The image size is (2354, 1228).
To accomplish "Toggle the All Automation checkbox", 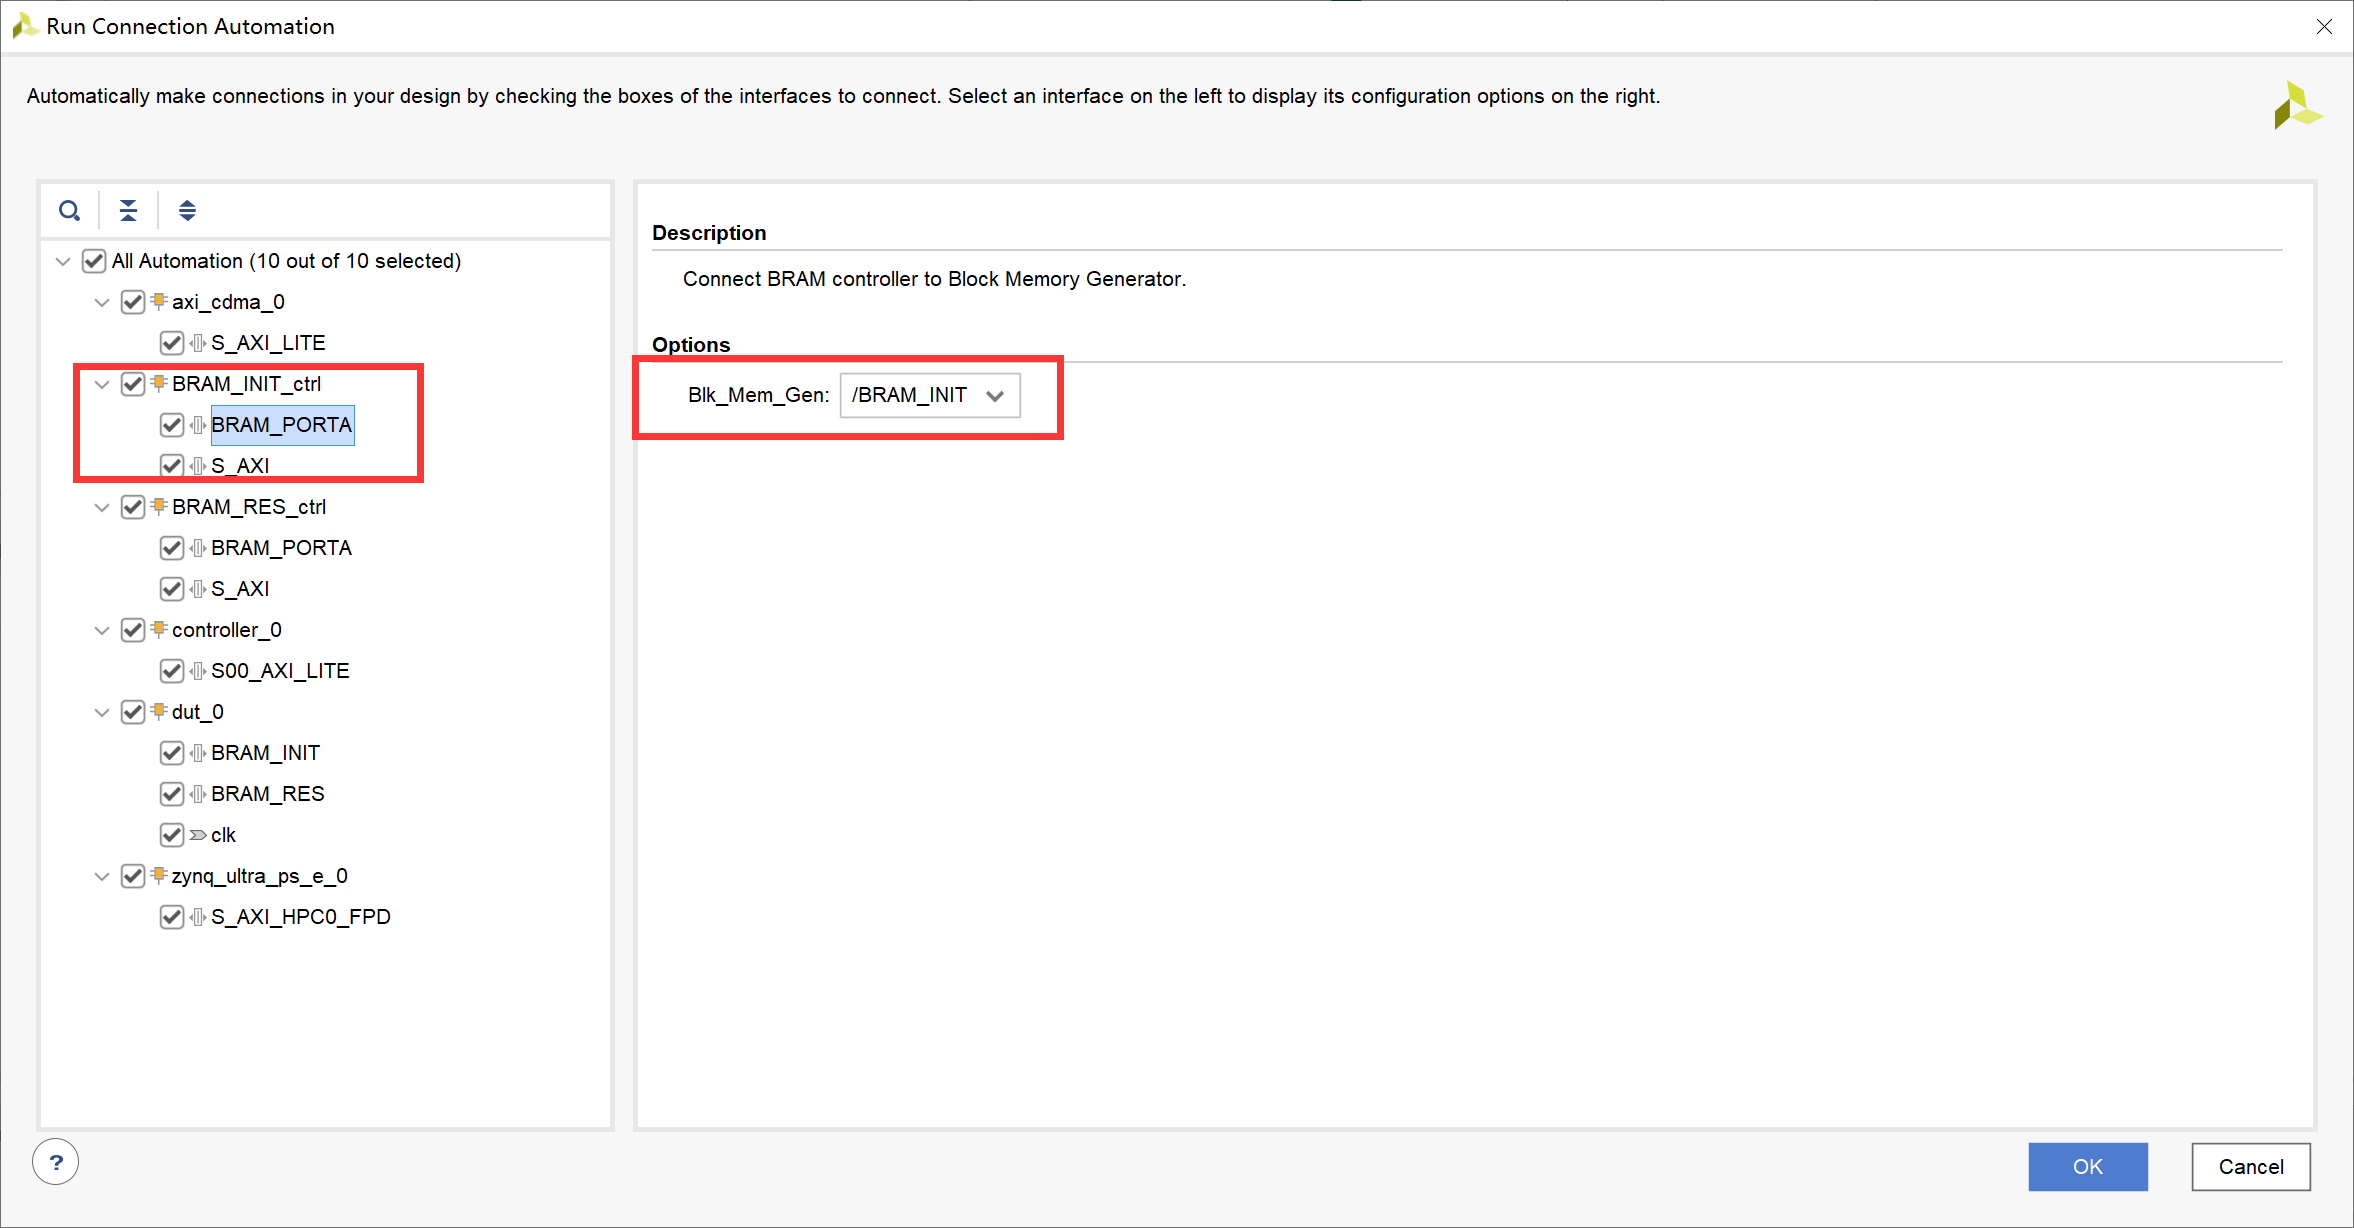I will coord(94,261).
